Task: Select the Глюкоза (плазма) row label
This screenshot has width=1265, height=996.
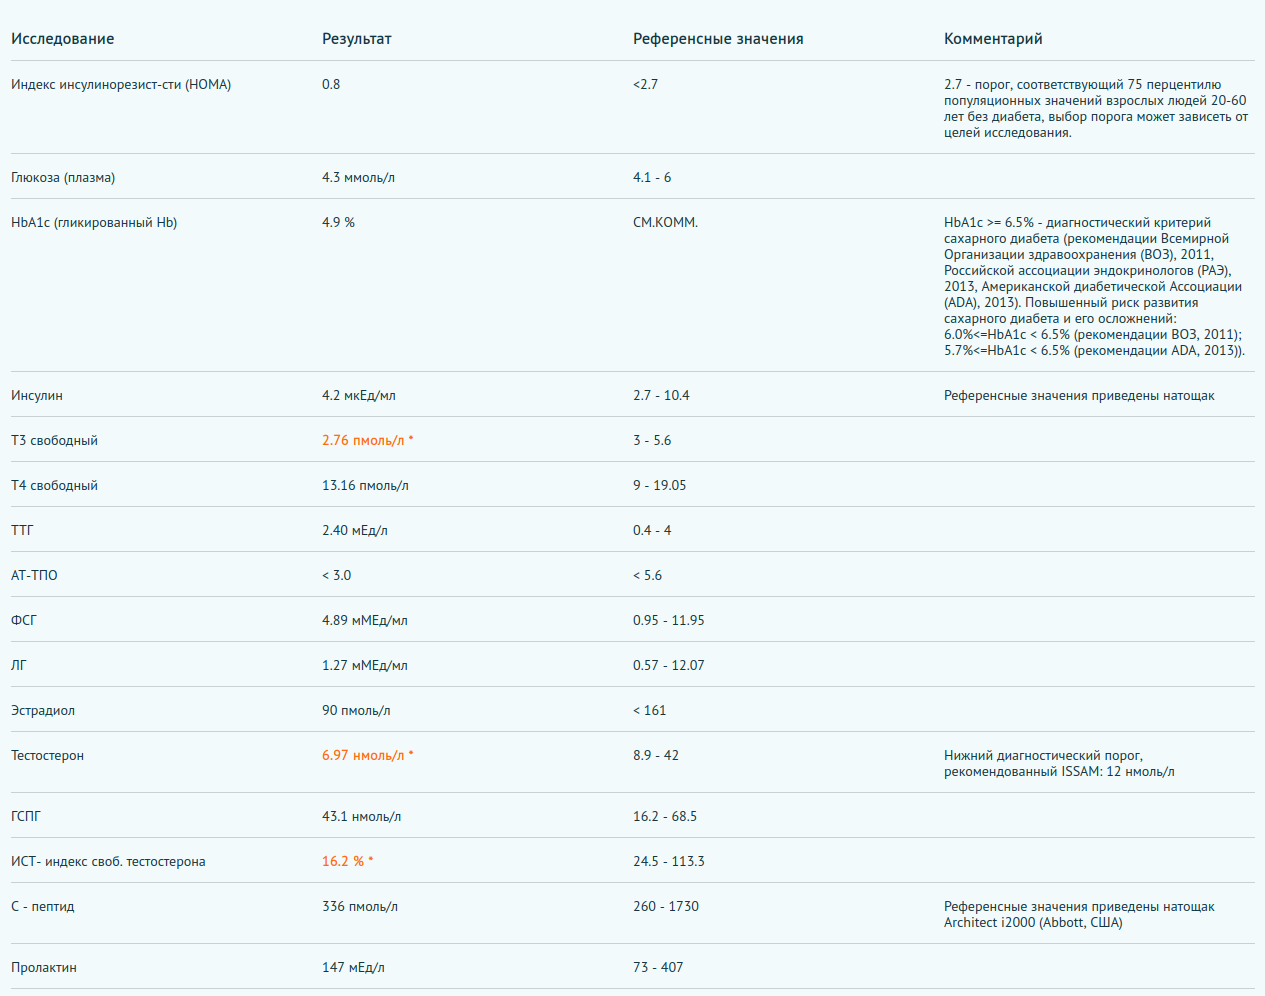Action: click(63, 178)
